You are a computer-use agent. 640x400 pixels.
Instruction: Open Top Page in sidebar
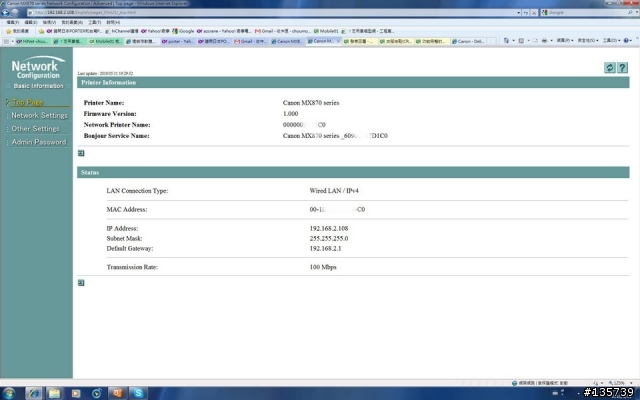tap(27, 102)
